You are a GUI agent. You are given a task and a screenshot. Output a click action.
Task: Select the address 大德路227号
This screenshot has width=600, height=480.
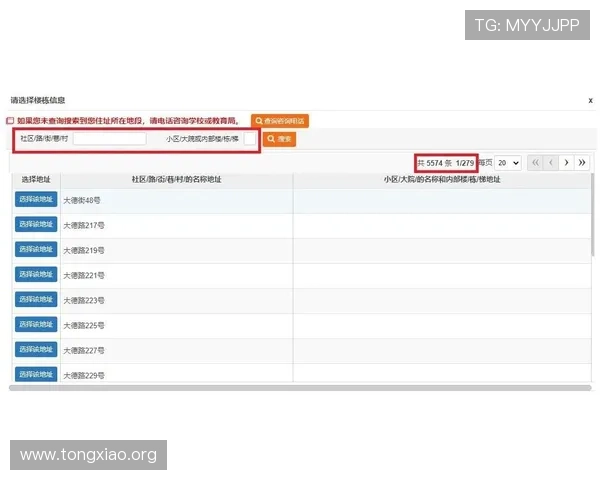[x=36, y=349]
